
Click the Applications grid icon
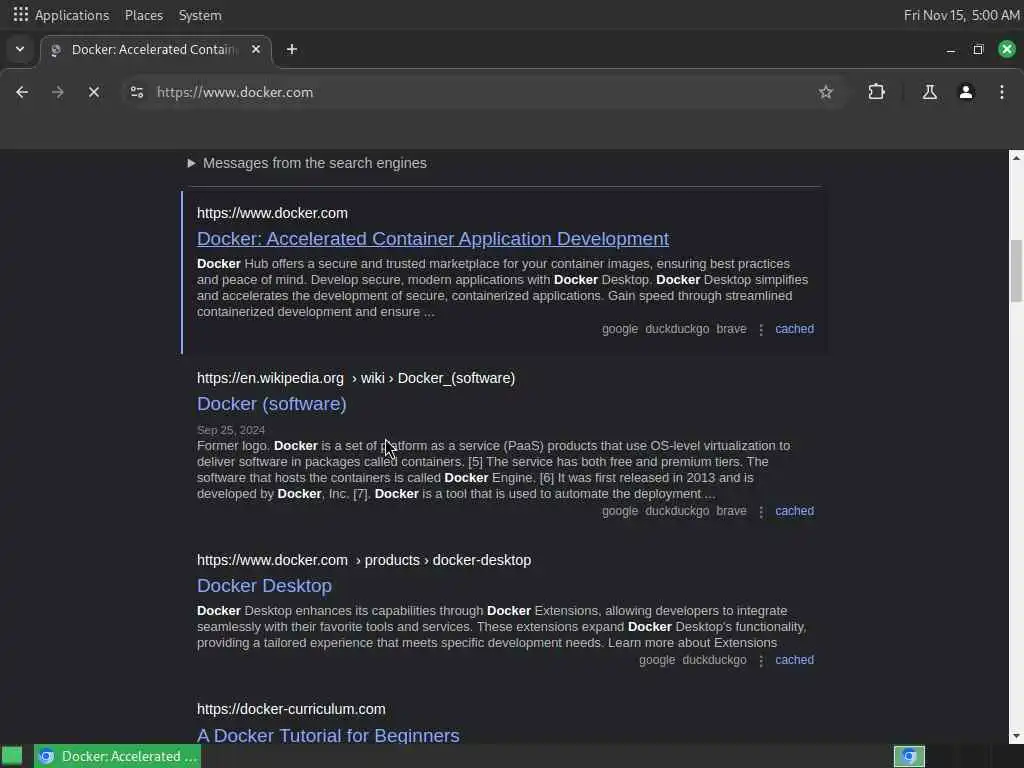tap(20, 14)
